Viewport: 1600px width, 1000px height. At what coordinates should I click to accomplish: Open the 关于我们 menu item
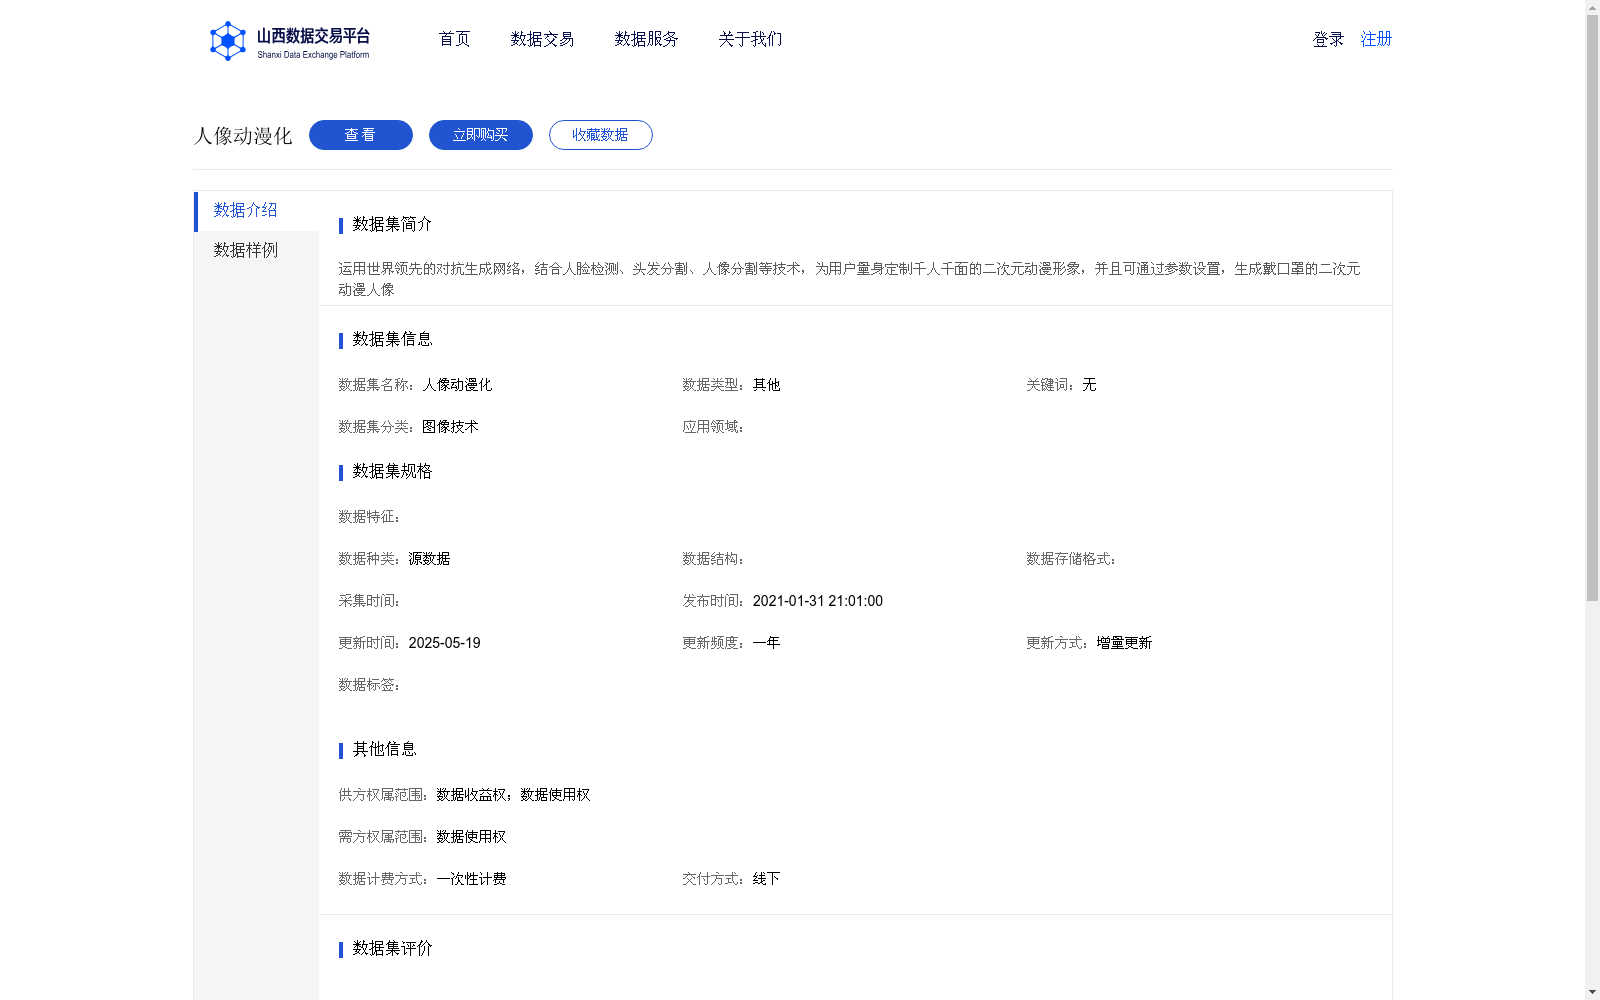click(750, 39)
